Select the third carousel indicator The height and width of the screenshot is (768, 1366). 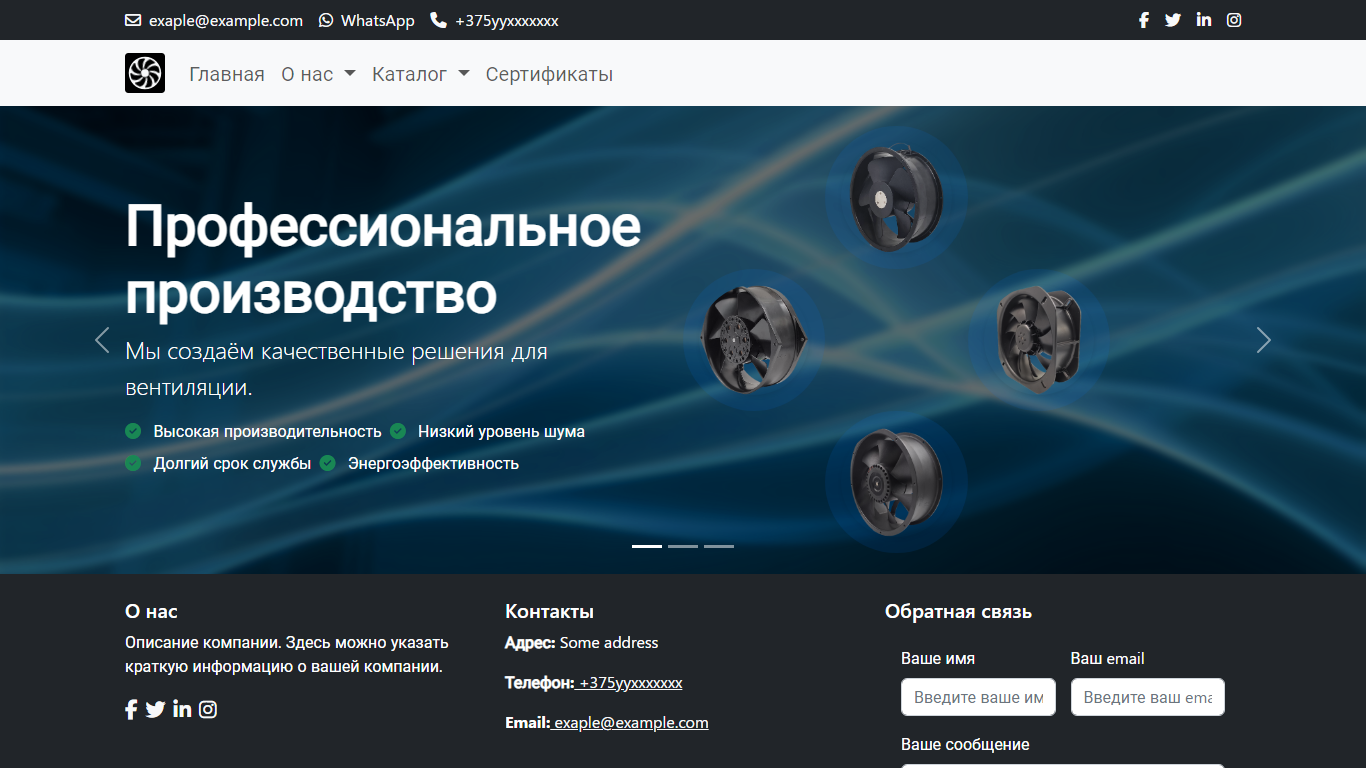[719, 546]
